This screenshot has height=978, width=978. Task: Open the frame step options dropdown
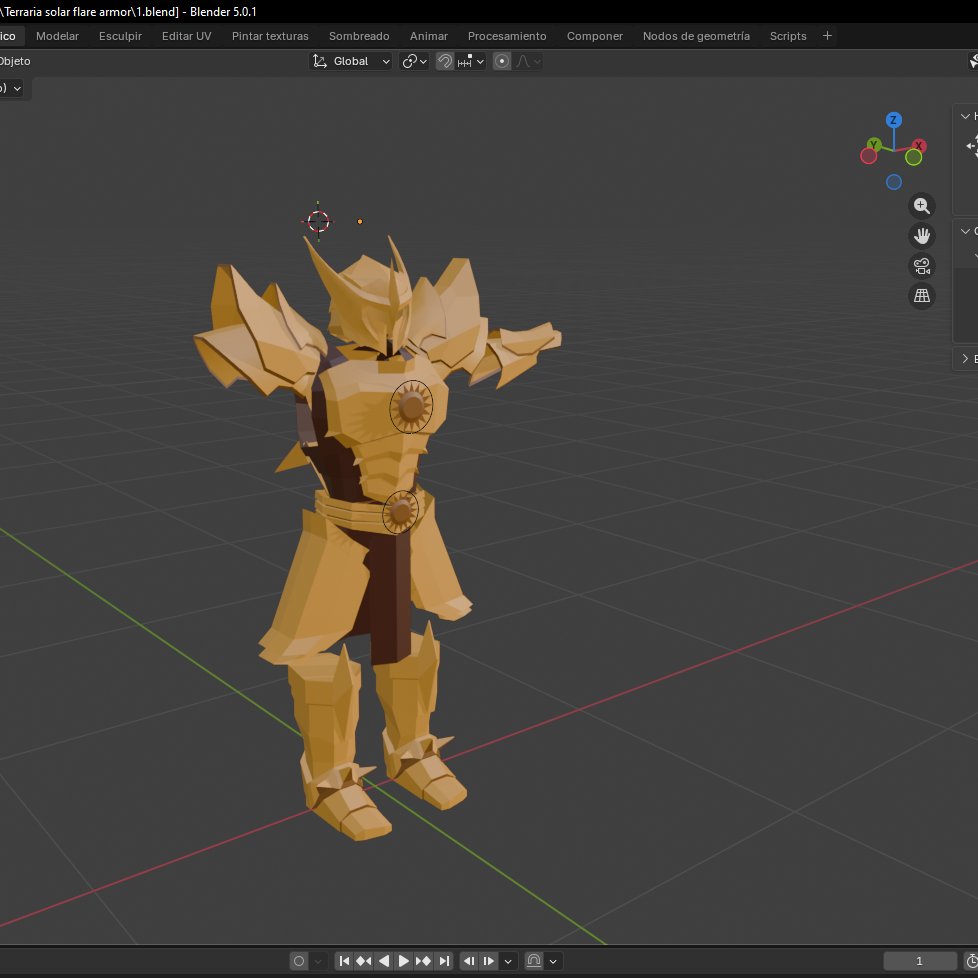pyautogui.click(x=508, y=961)
